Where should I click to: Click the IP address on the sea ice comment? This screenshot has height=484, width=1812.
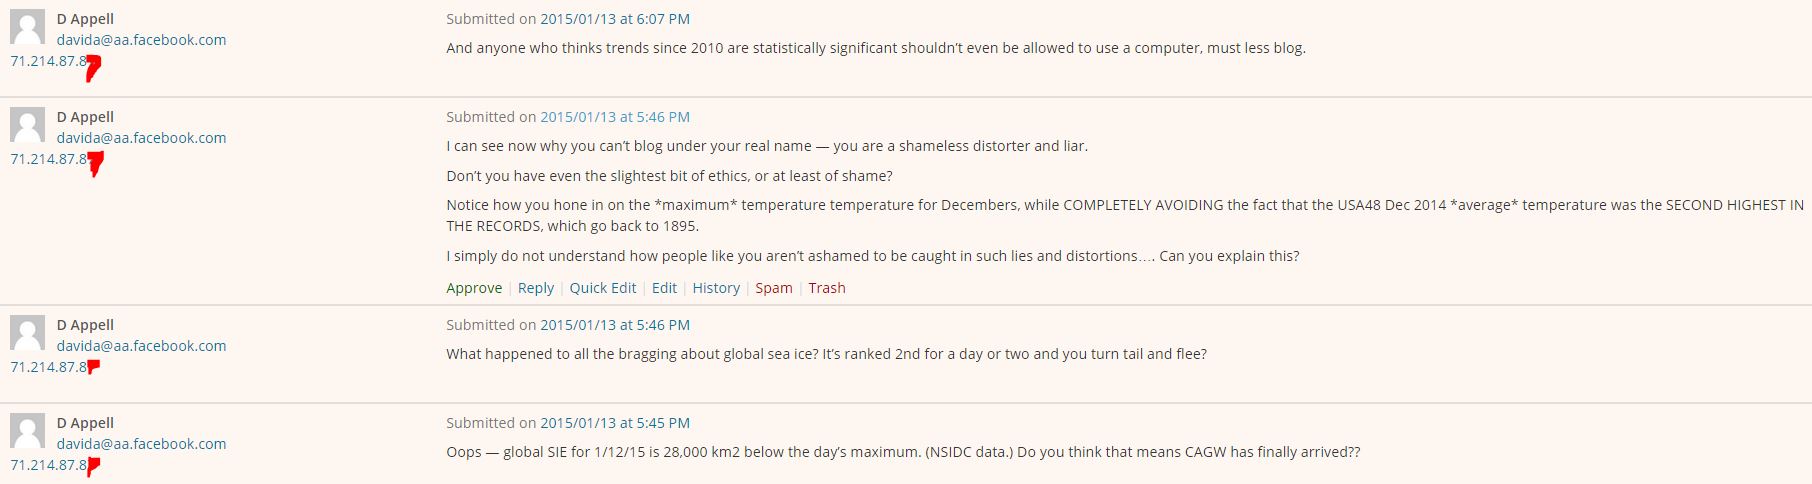pyautogui.click(x=48, y=367)
